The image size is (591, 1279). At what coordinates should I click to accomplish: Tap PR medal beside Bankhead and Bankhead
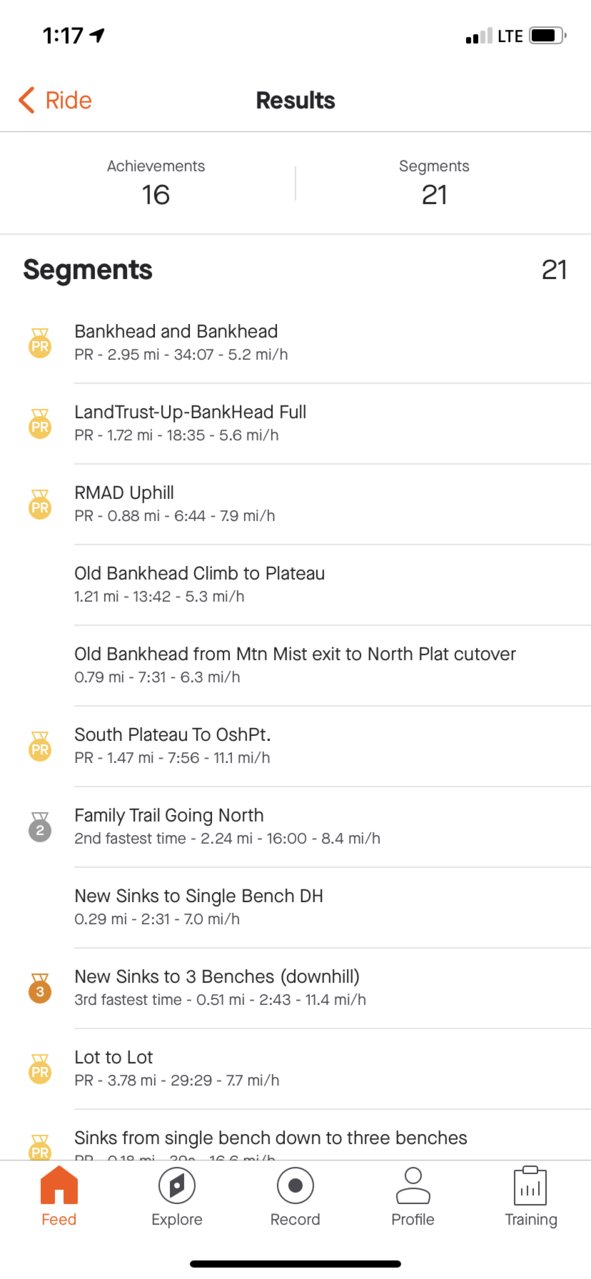coord(39,343)
